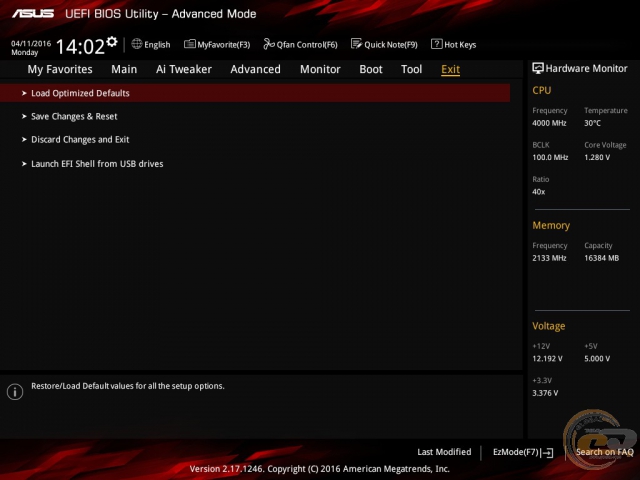Open the Ai Tweaker tab
Screen dimensions: 640x480
184,69
